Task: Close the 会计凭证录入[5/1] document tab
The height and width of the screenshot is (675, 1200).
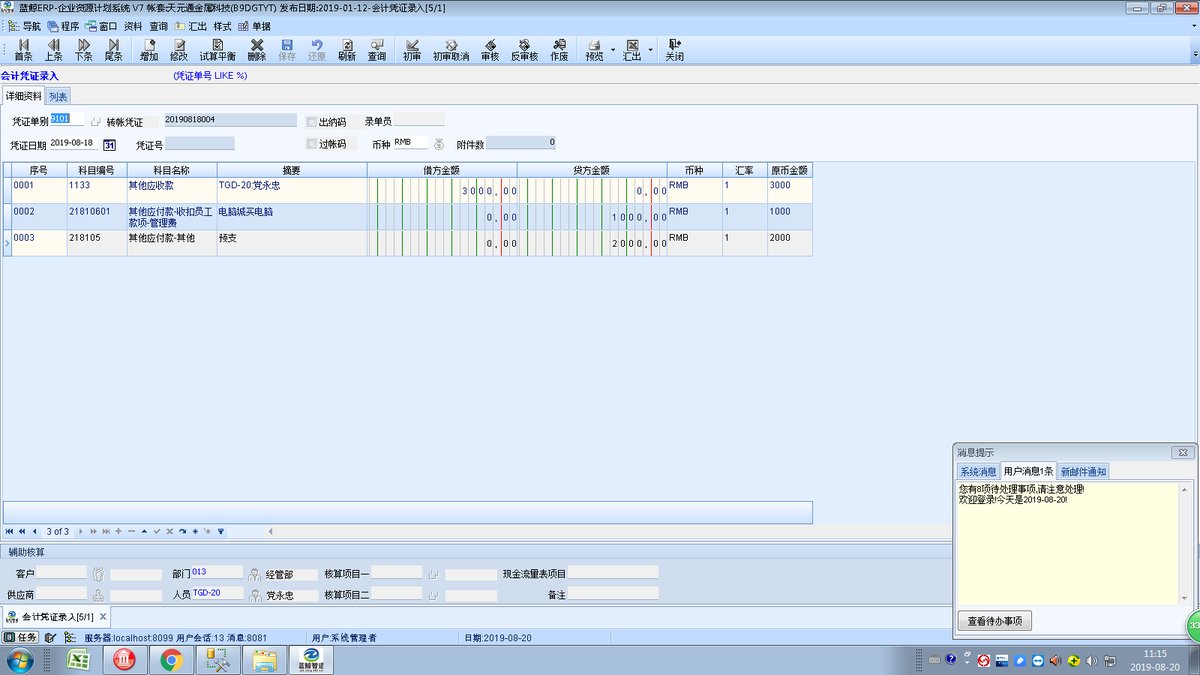Action: [x=103, y=617]
